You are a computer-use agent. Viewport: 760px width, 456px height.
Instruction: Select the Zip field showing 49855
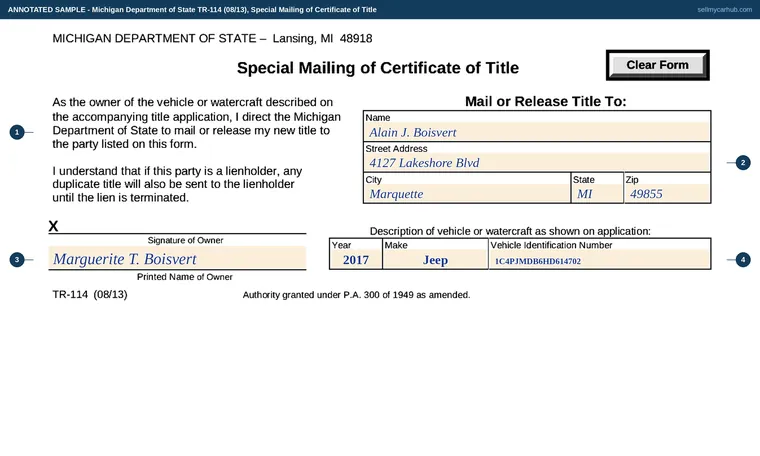point(667,194)
